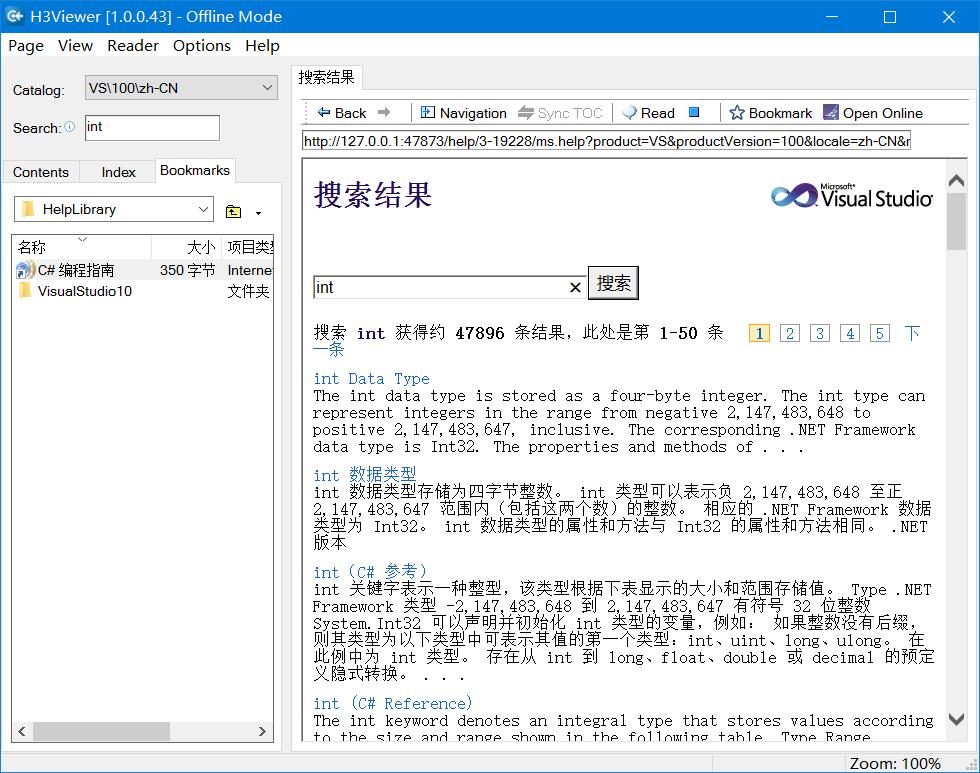Image resolution: width=980 pixels, height=773 pixels.
Task: Open the small arrow menu beside folder icon
Action: pos(258,213)
